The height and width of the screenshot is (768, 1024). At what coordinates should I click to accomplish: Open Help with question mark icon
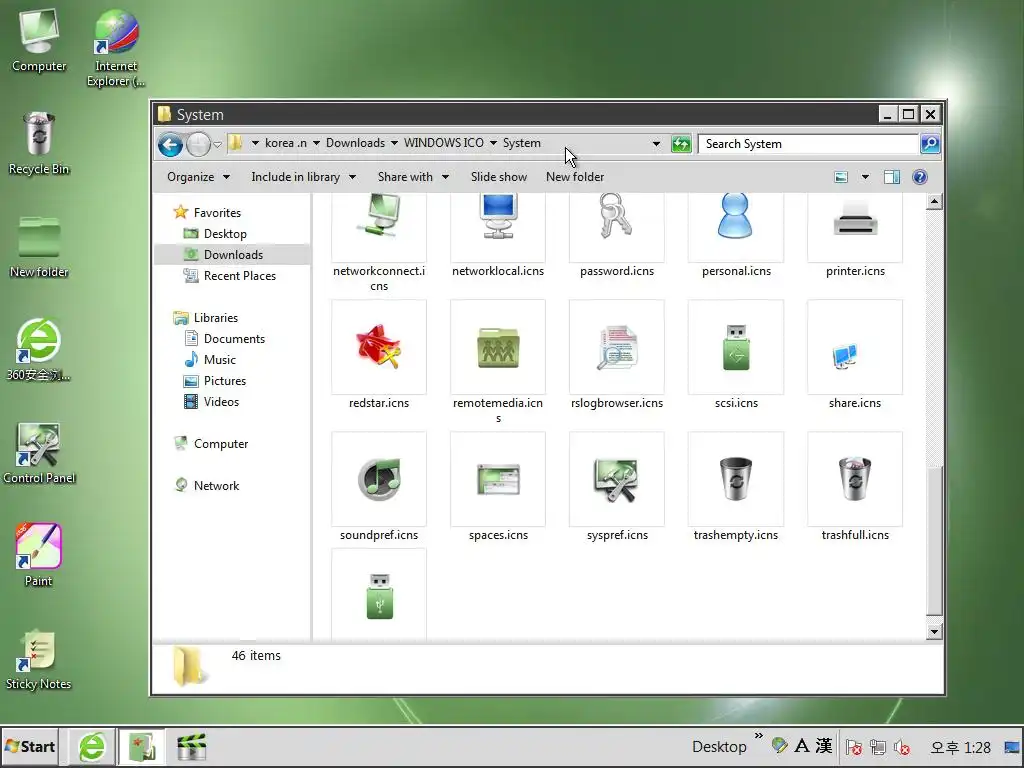point(920,177)
